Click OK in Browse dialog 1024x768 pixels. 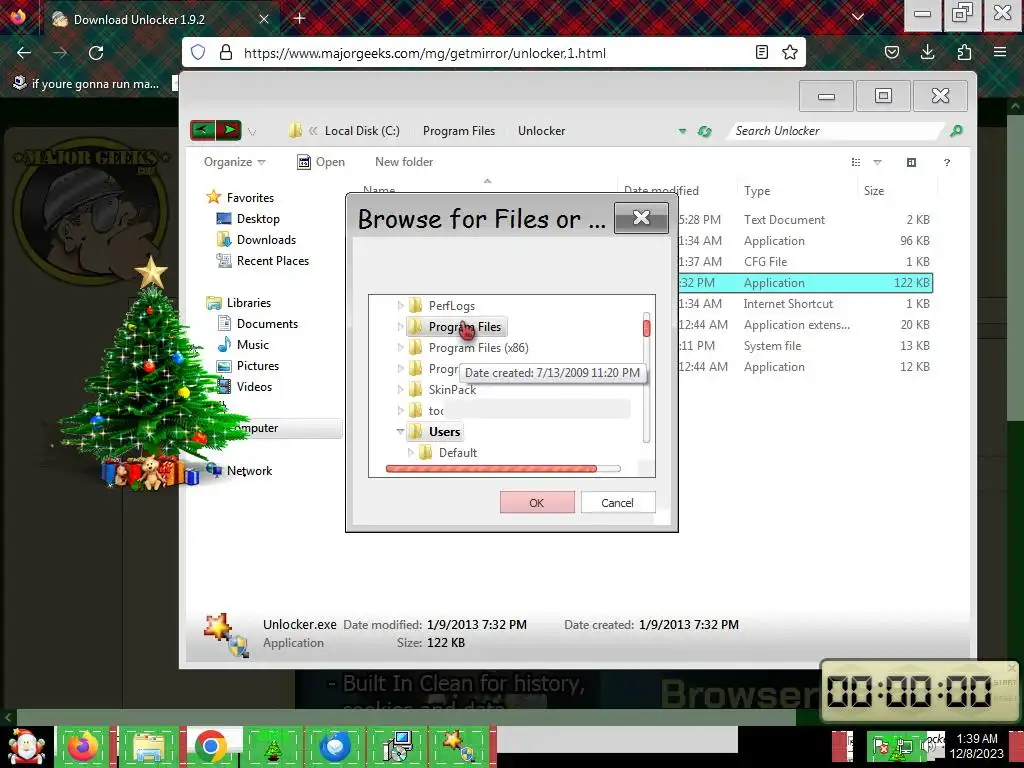coord(537,502)
